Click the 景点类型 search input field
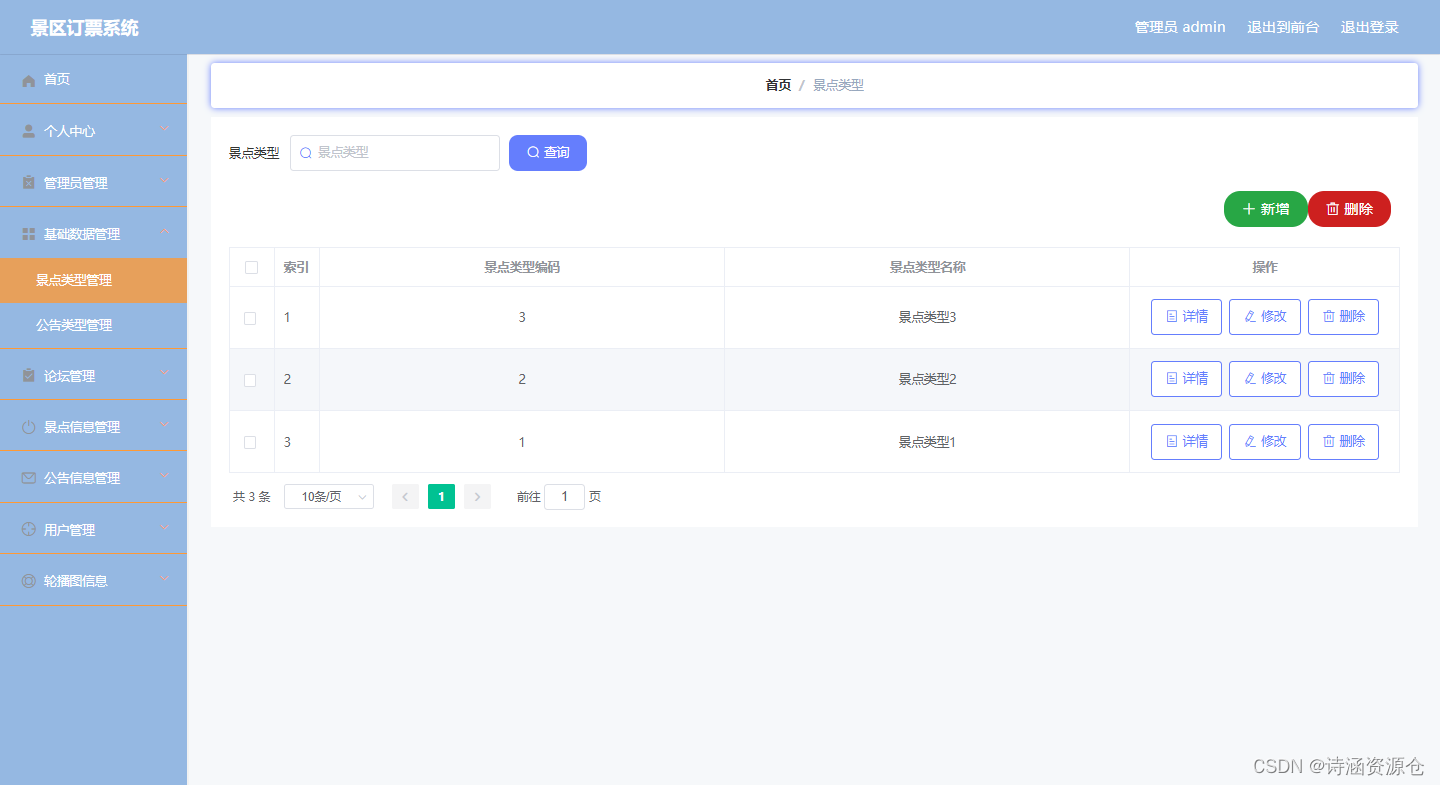Viewport: 1440px width, 785px height. tap(395, 153)
